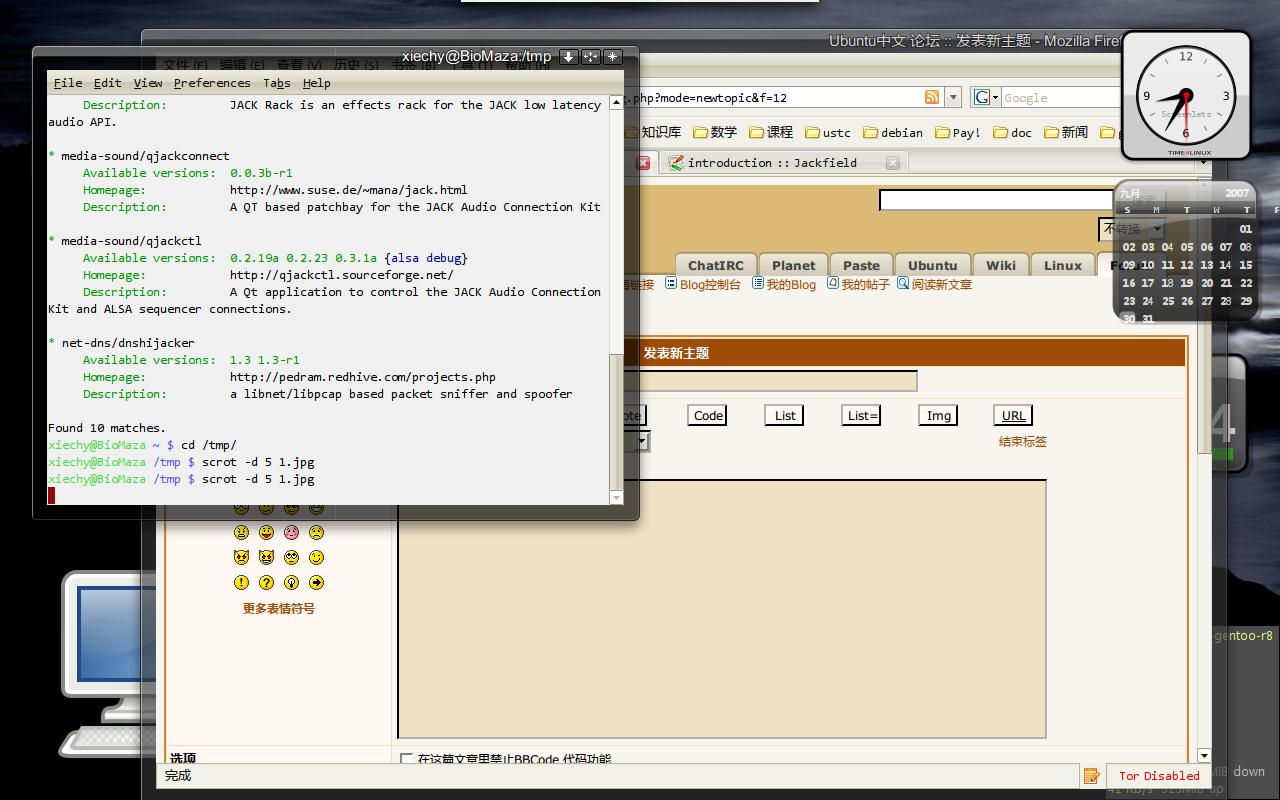This screenshot has width=1280, height=800.
Task: Insert the evil horned smiley
Action: 241,558
